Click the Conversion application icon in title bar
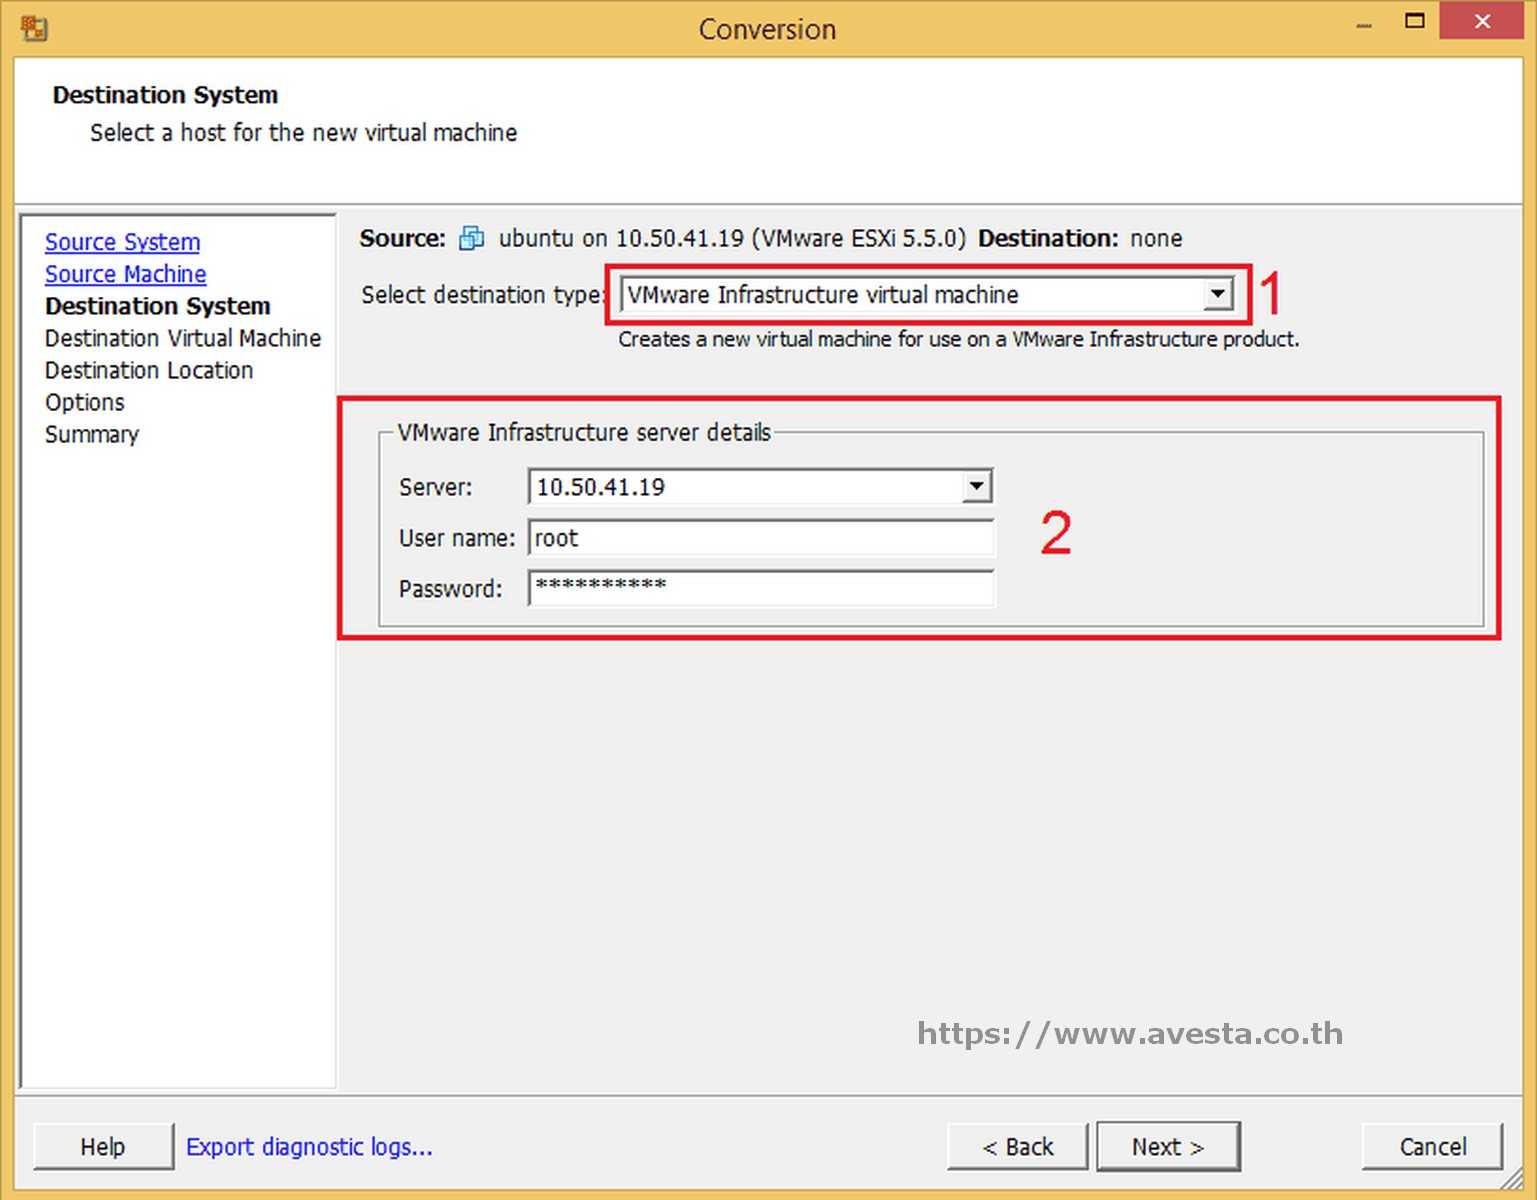 click(x=33, y=27)
